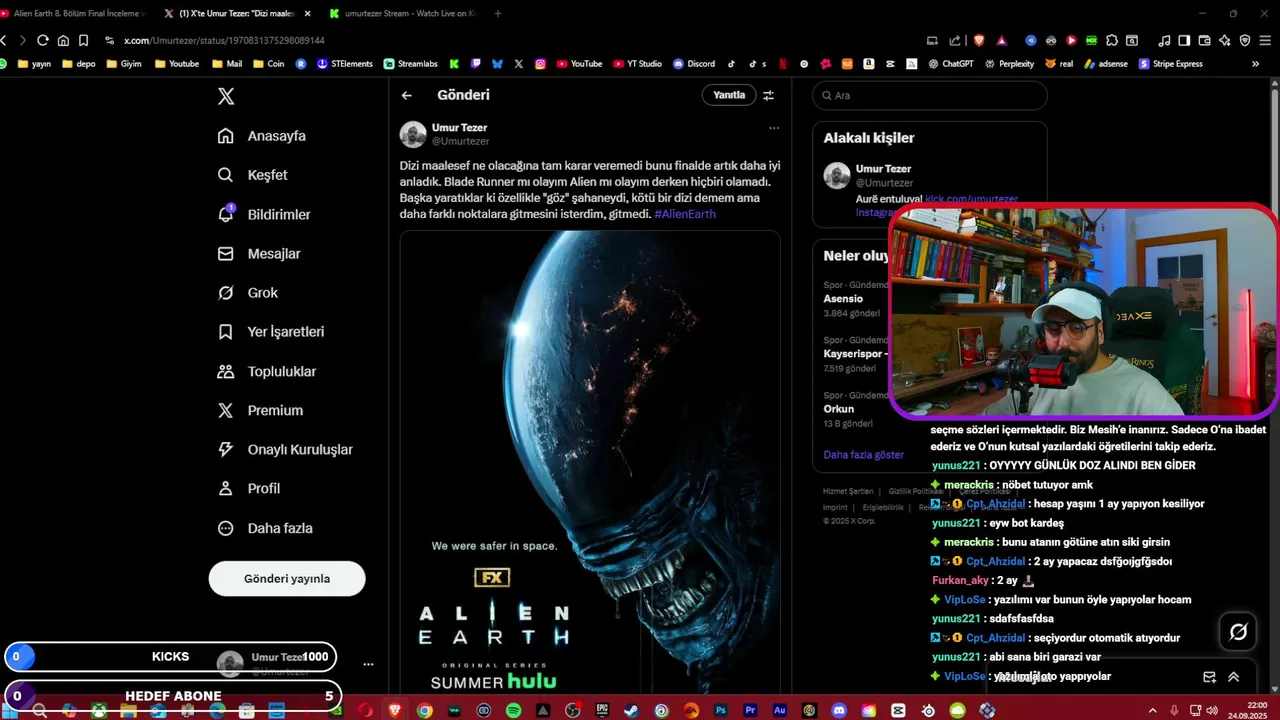Open Keşfet explore page

(x=252, y=175)
